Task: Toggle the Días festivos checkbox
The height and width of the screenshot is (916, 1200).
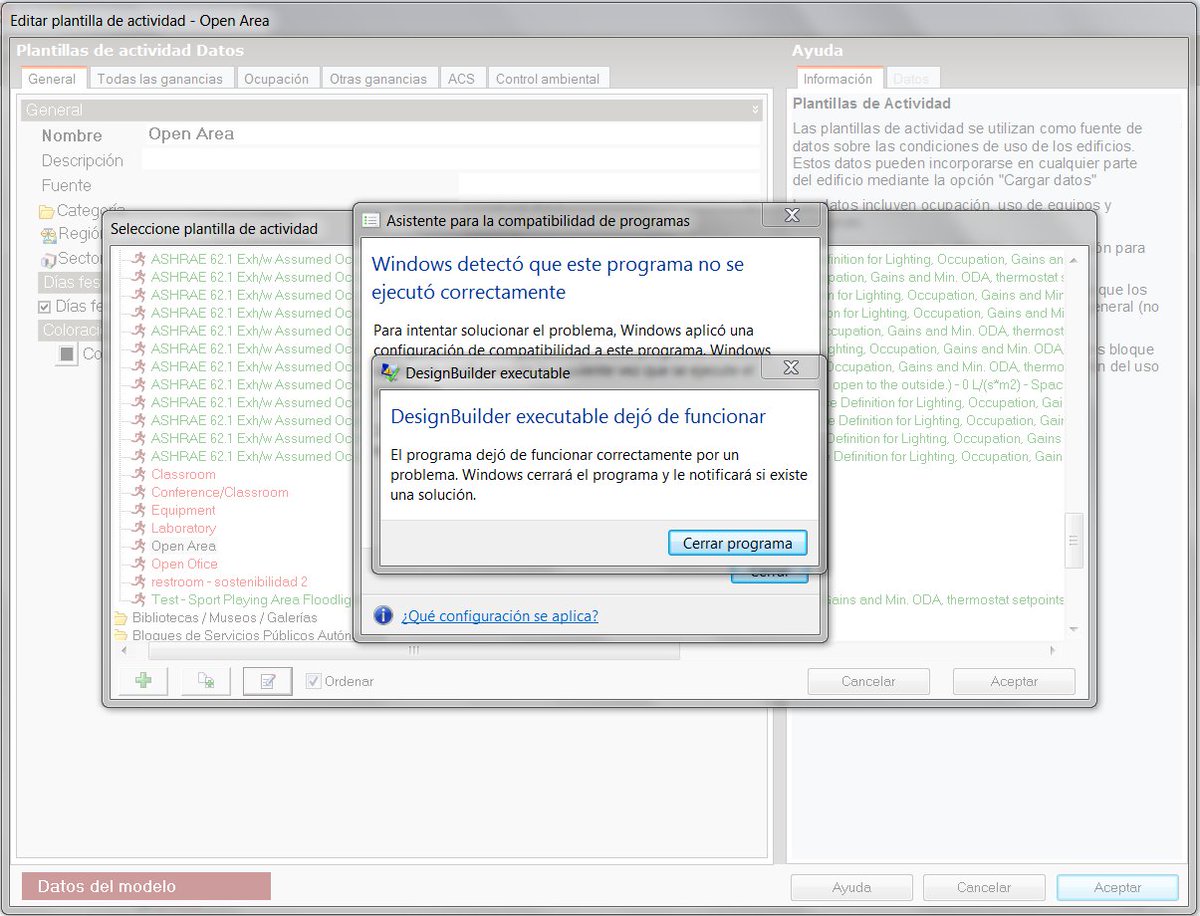Action: [x=44, y=307]
